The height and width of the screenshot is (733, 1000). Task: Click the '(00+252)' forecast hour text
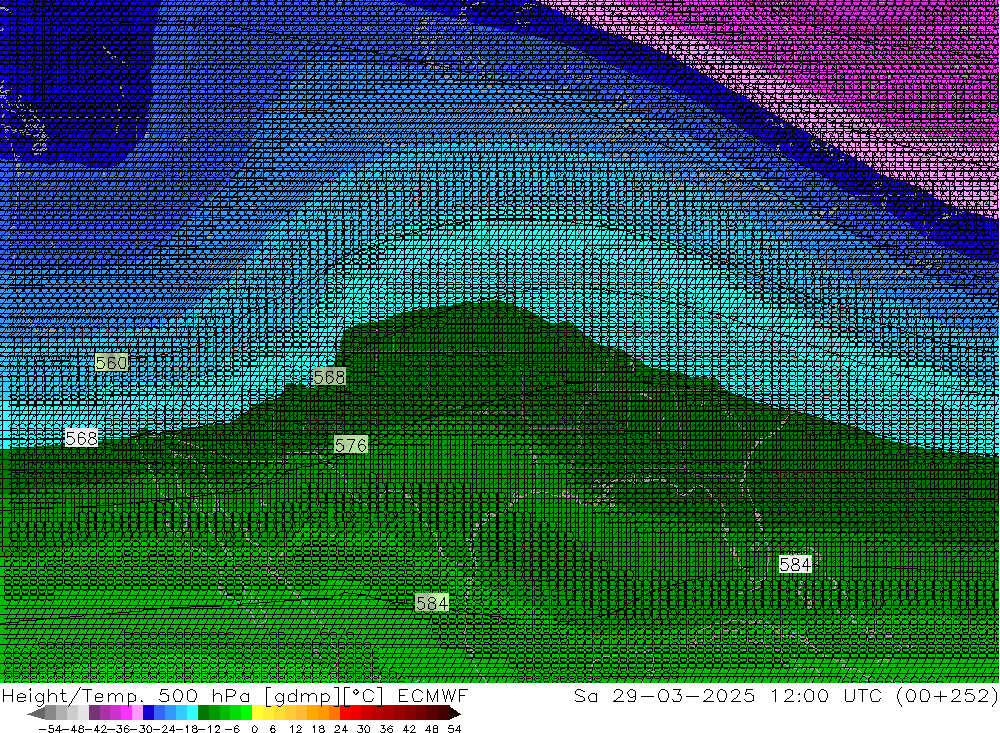point(946,695)
